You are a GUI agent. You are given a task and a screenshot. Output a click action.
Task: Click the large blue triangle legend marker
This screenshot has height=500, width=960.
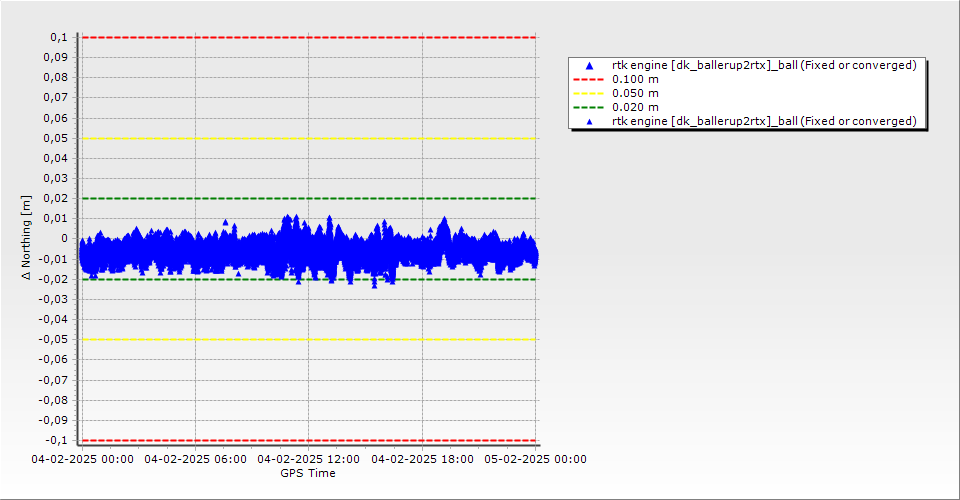(590, 65)
